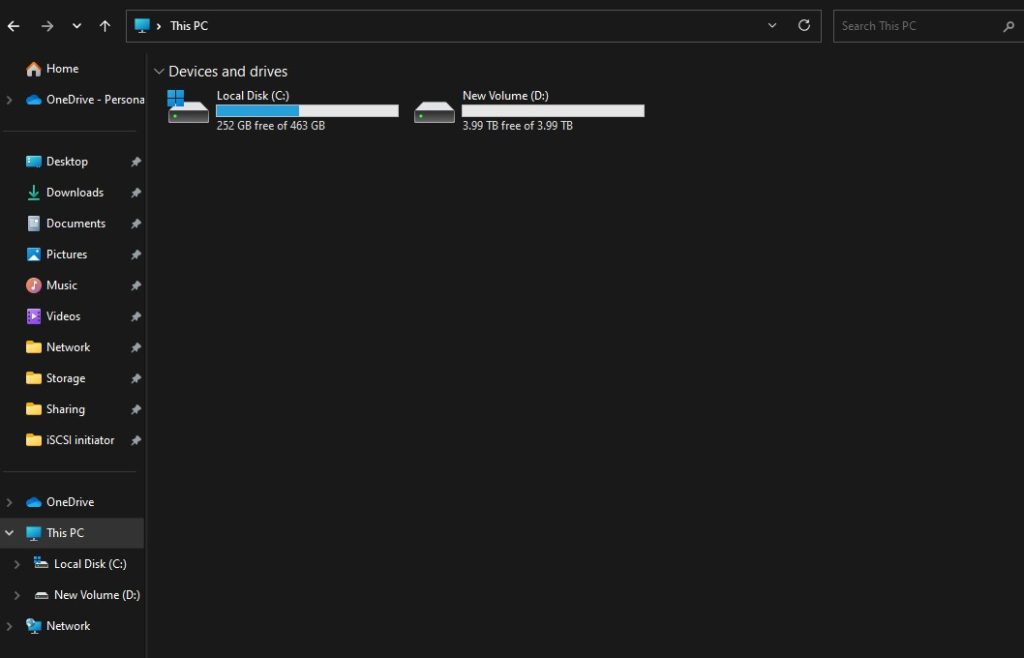Expand the lower OneDrive tree node
Viewport: 1024px width, 658px height.
(x=9, y=502)
